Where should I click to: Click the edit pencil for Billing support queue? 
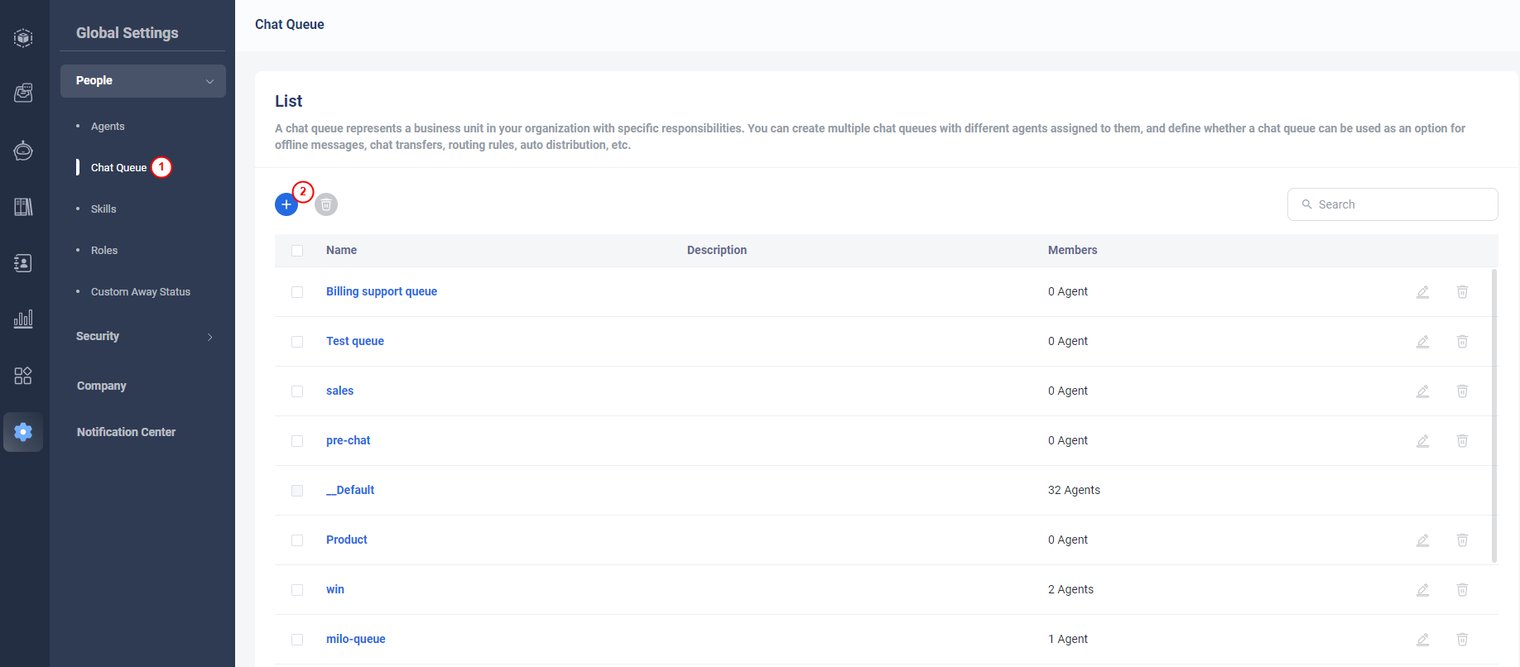1422,292
